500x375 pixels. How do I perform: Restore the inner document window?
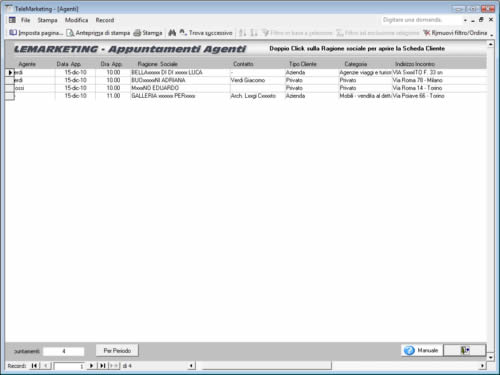coord(481,20)
